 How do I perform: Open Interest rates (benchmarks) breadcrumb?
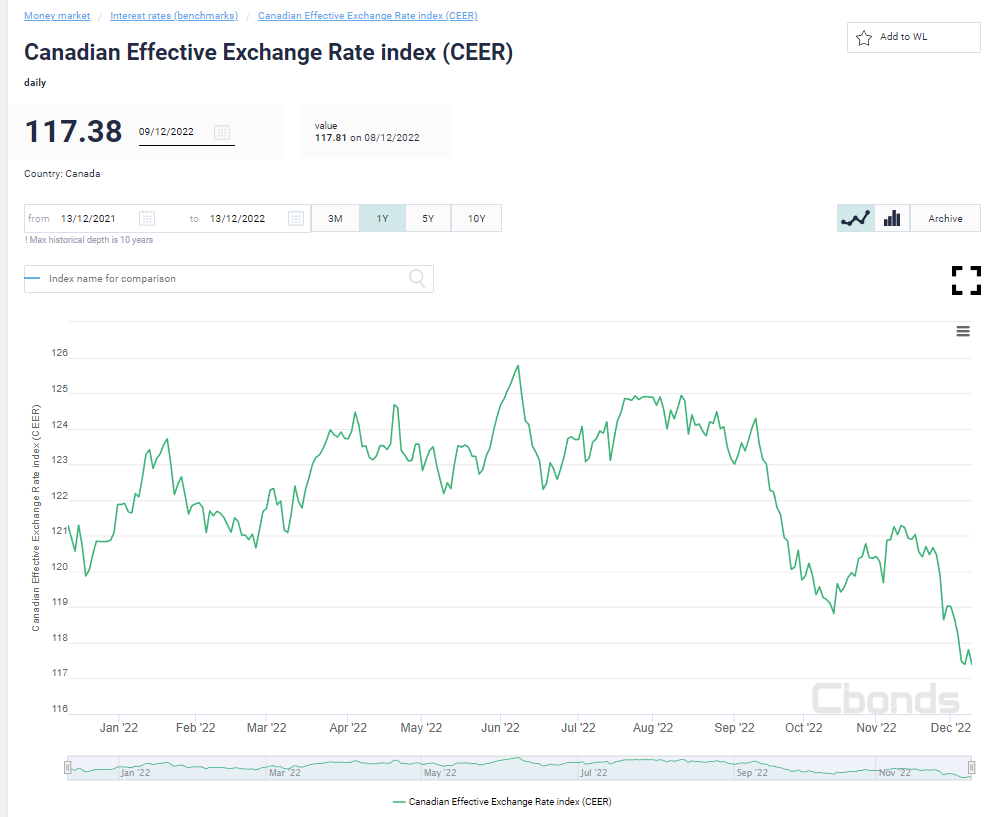(174, 16)
